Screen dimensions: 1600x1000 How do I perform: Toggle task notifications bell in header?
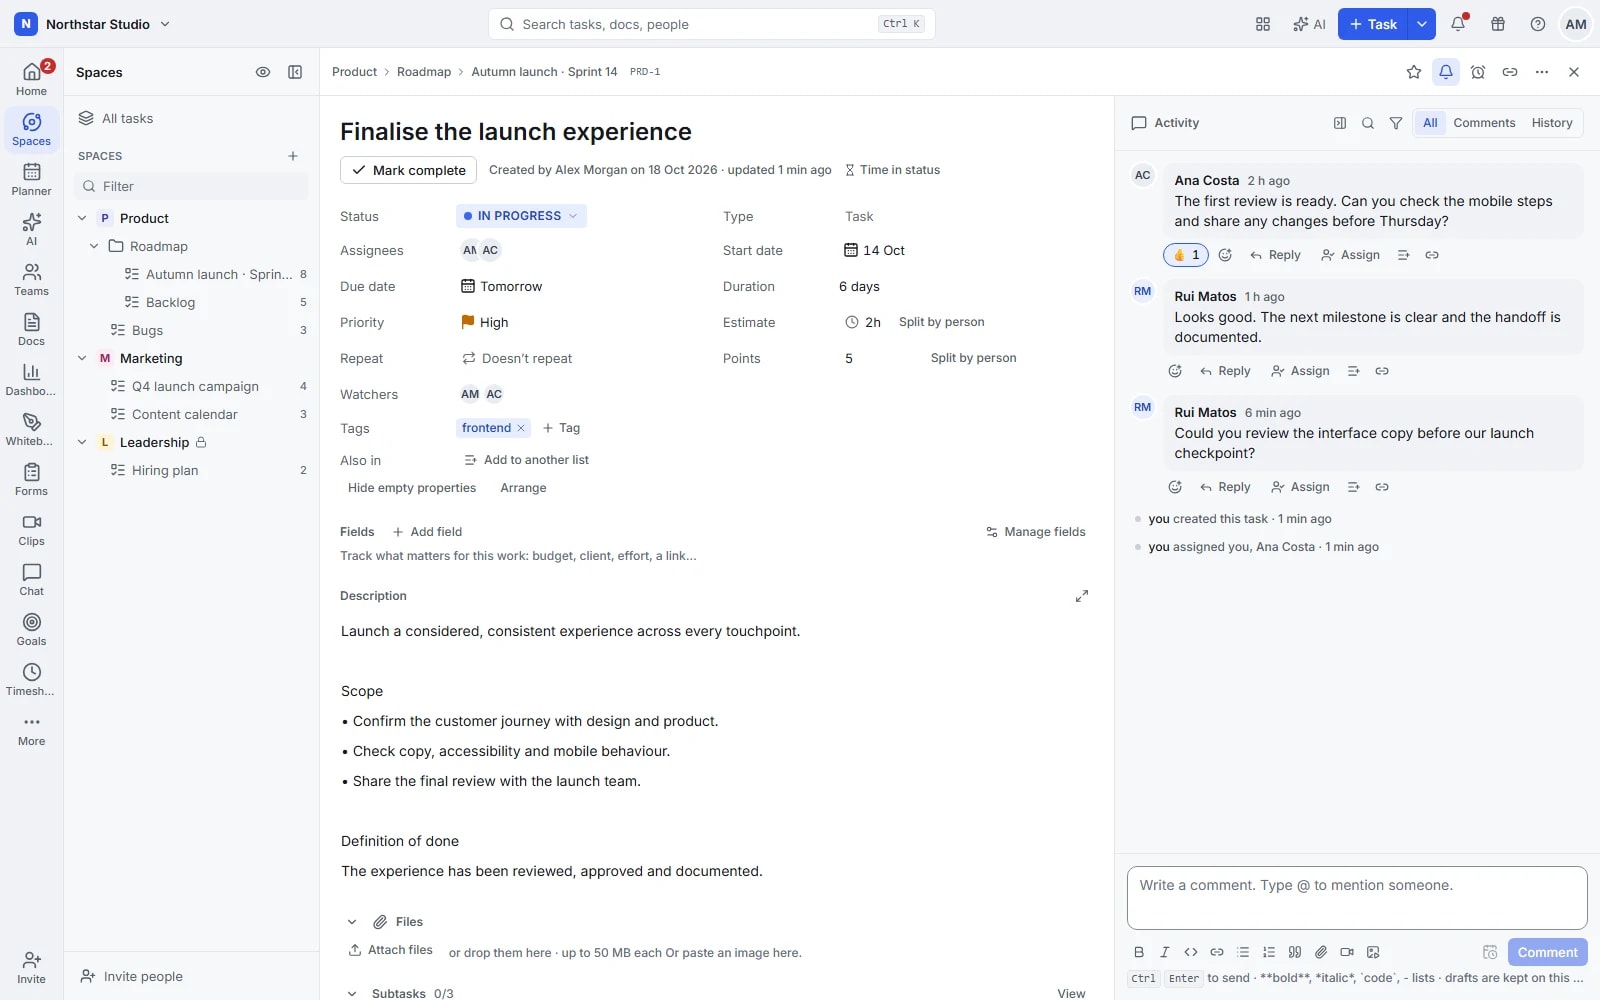(1446, 72)
